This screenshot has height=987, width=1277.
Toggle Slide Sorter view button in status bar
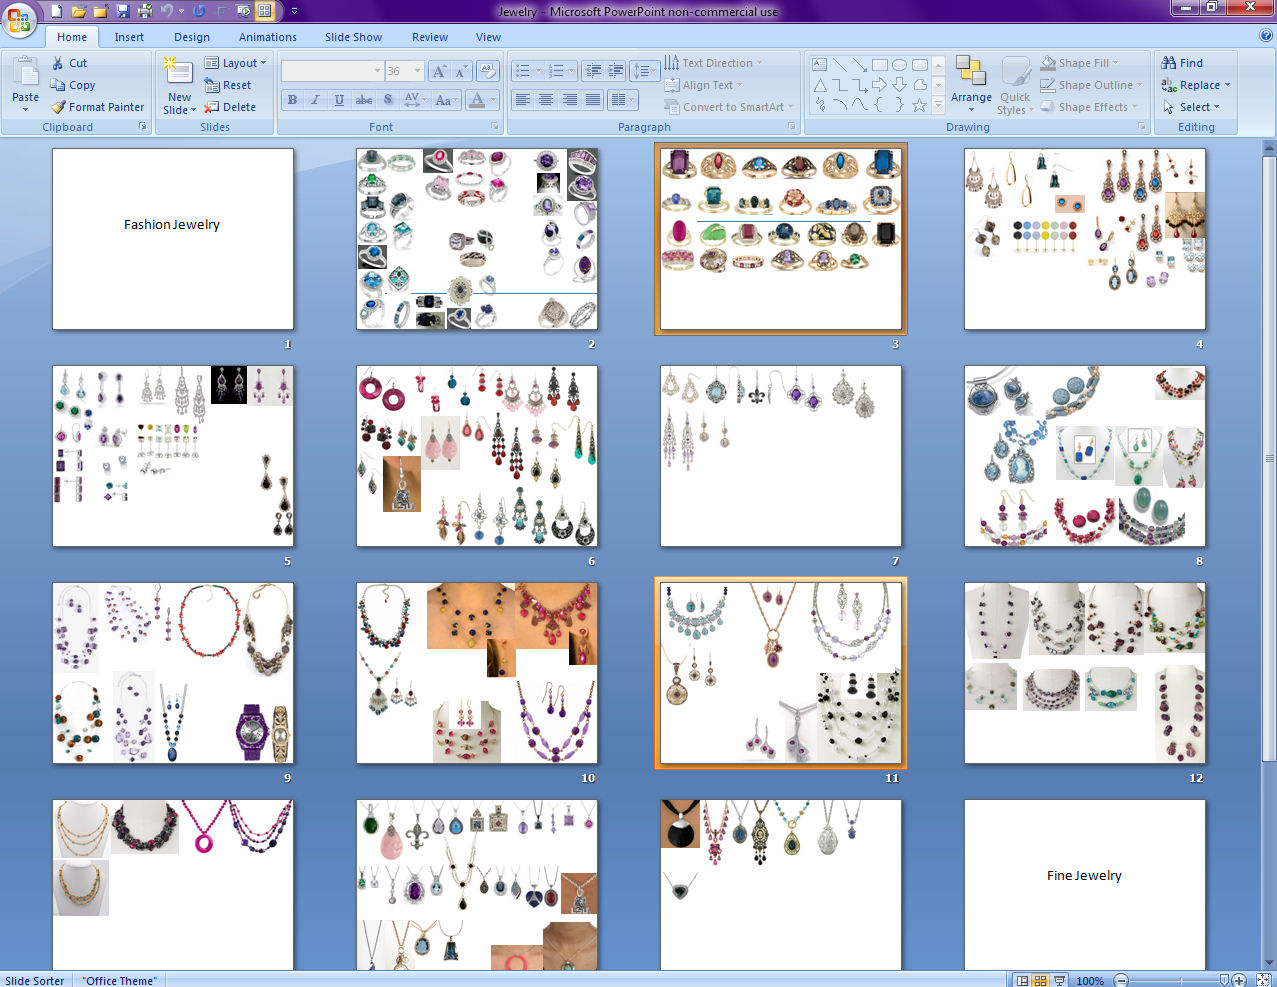click(1040, 980)
